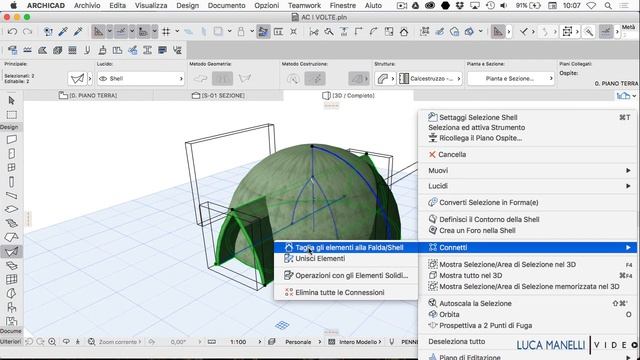Click the zoom in magnifier in bottom bar
This screenshot has width=640, height=360.
(52, 342)
